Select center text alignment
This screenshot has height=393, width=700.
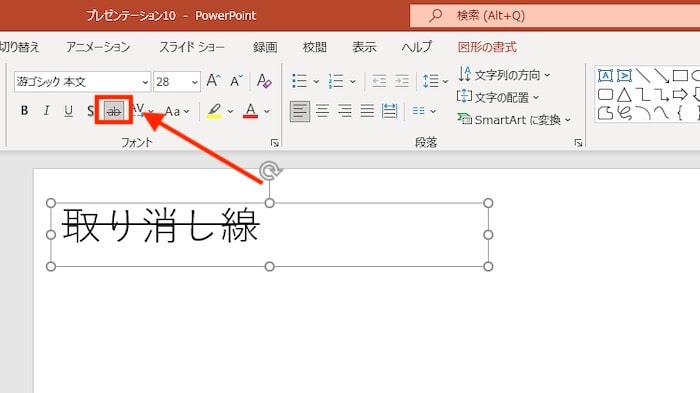point(322,111)
